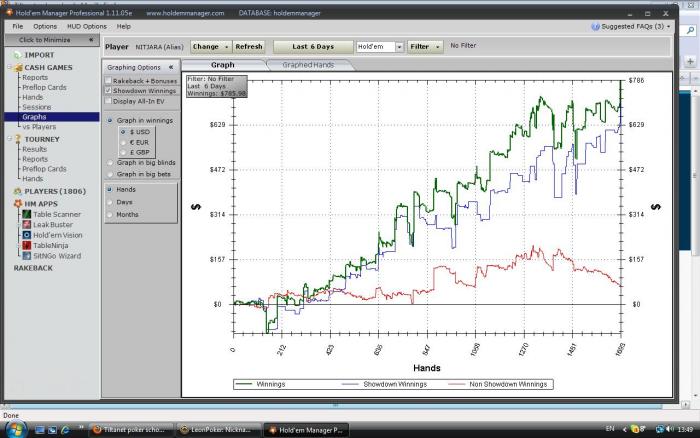Click the Suggested FAQs help icon

tap(595, 27)
